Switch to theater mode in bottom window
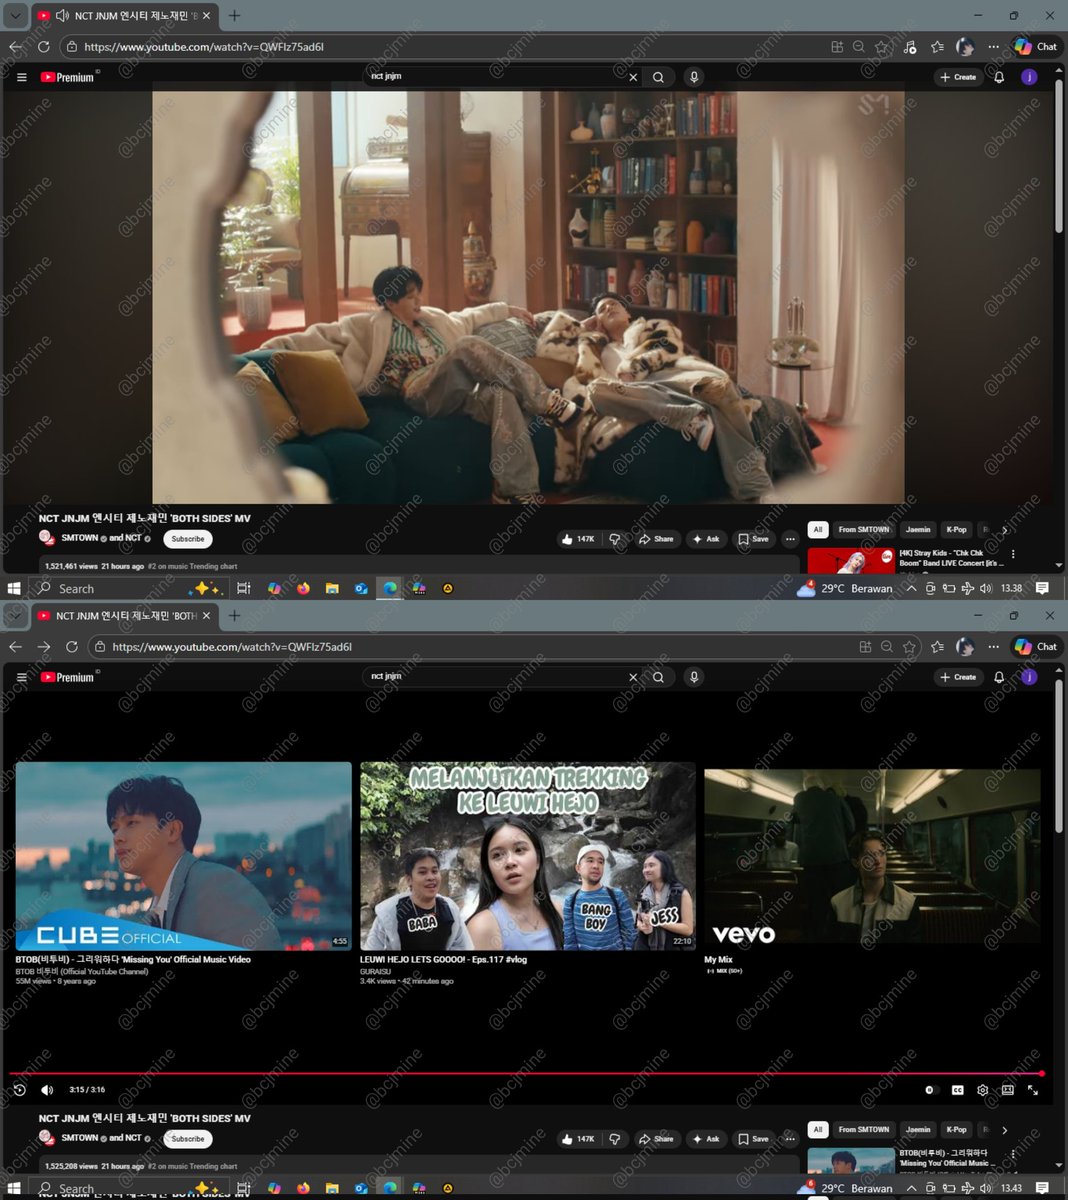Image resolution: width=1068 pixels, height=1200 pixels. click(x=1008, y=1090)
